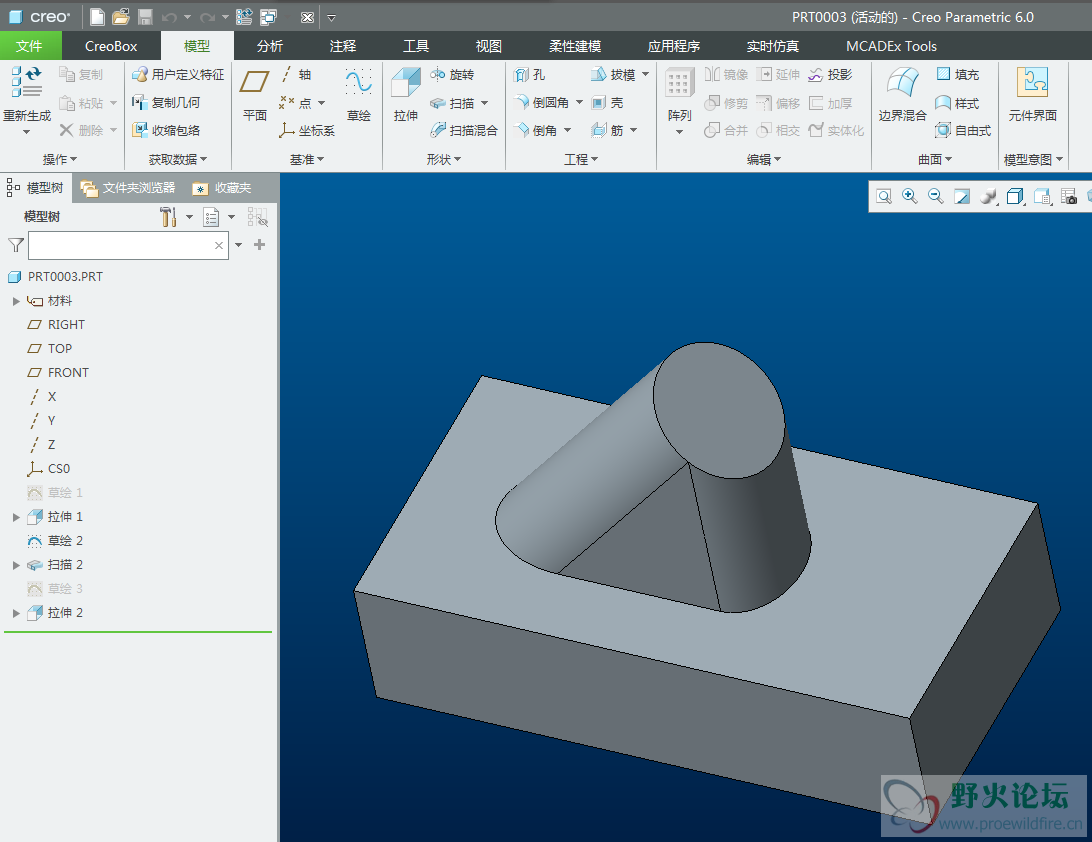Screen dimensions: 1092x842
Task: Open the search options arrow beside the filter box
Action: point(239,245)
